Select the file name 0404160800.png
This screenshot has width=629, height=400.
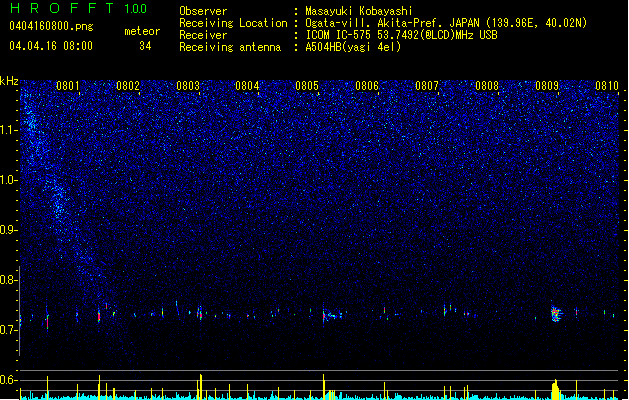tap(51, 26)
